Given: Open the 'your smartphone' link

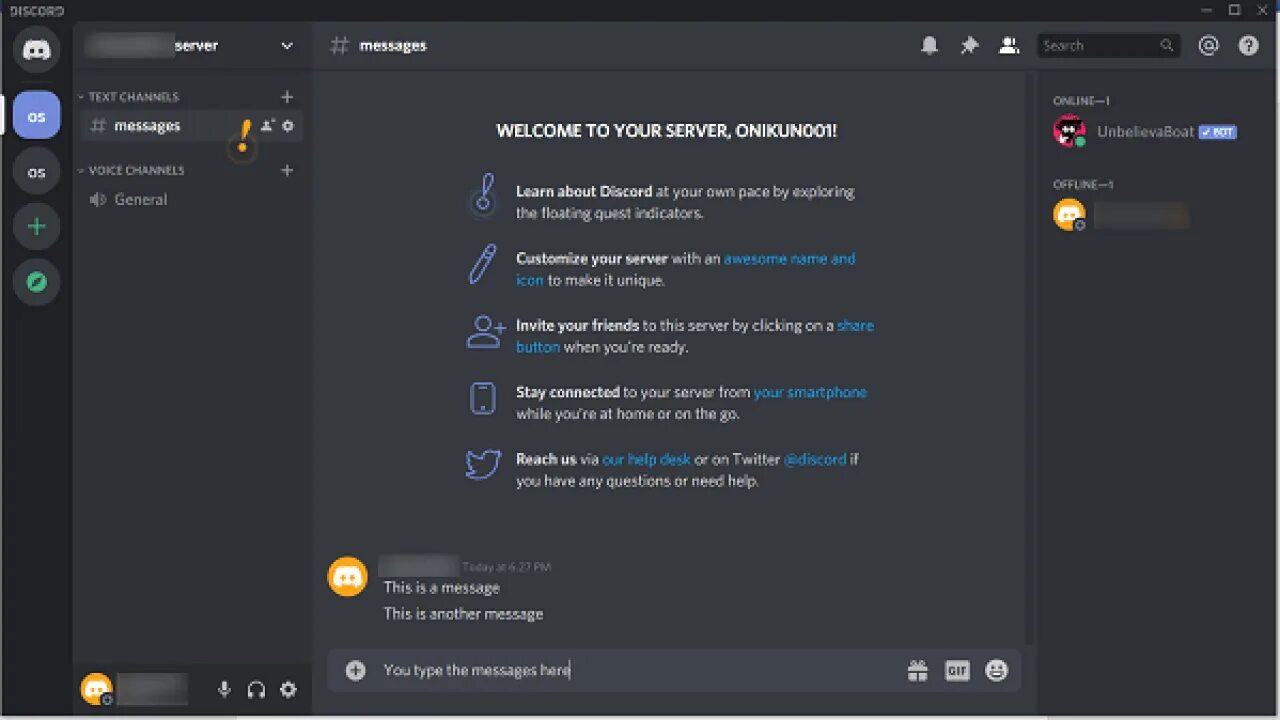Looking at the screenshot, I should [x=810, y=392].
